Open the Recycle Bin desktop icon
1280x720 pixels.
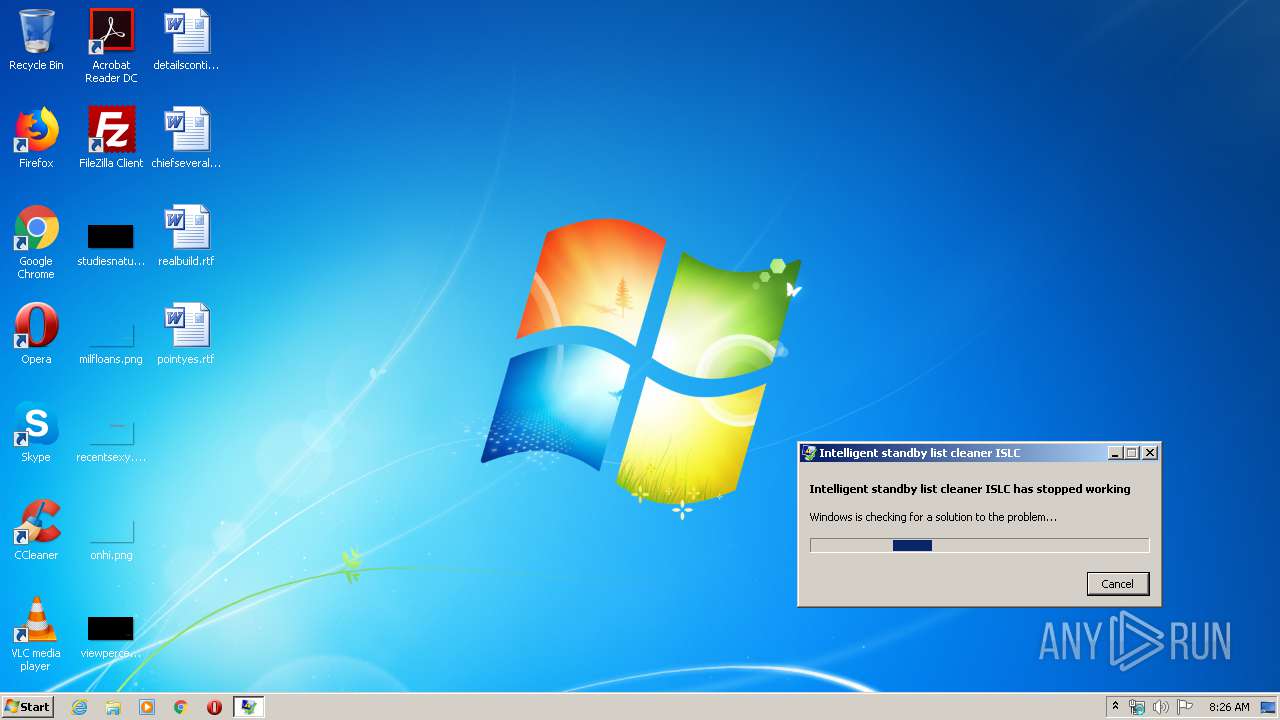pyautogui.click(x=36, y=40)
